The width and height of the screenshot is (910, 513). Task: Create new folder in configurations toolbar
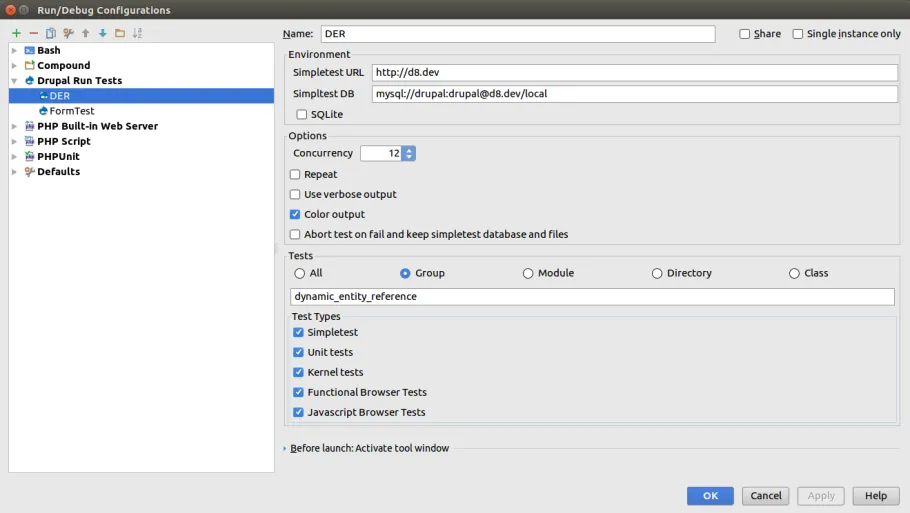[120, 33]
